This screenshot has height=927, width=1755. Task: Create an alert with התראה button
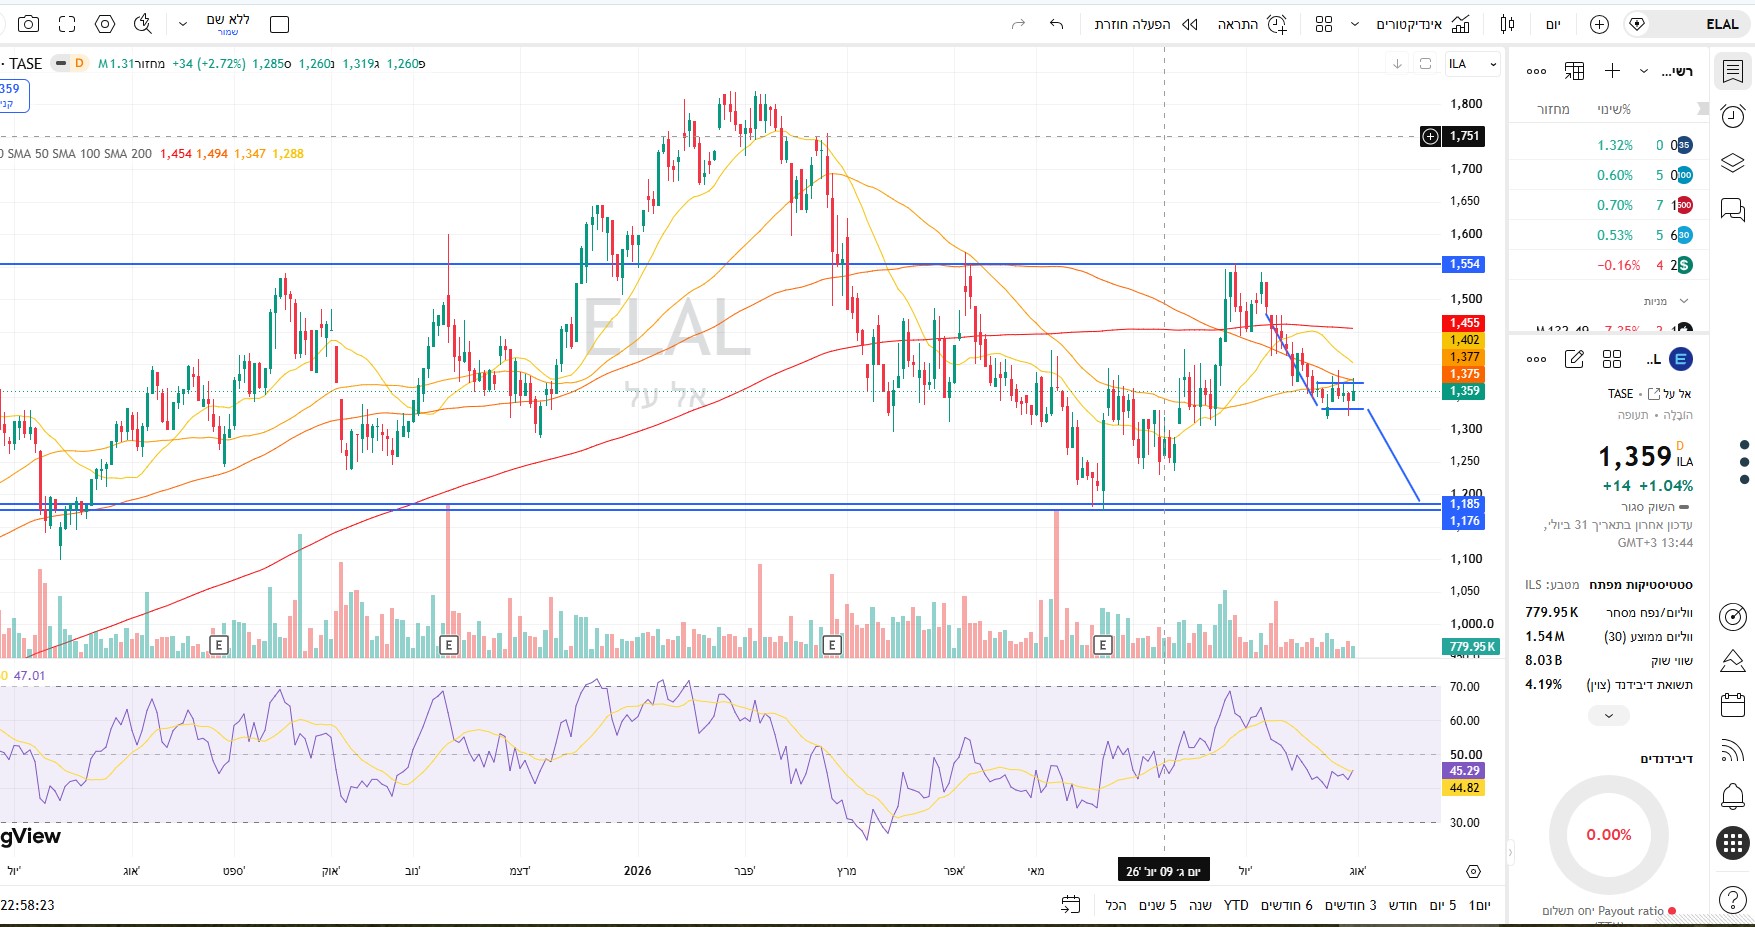pos(1252,24)
